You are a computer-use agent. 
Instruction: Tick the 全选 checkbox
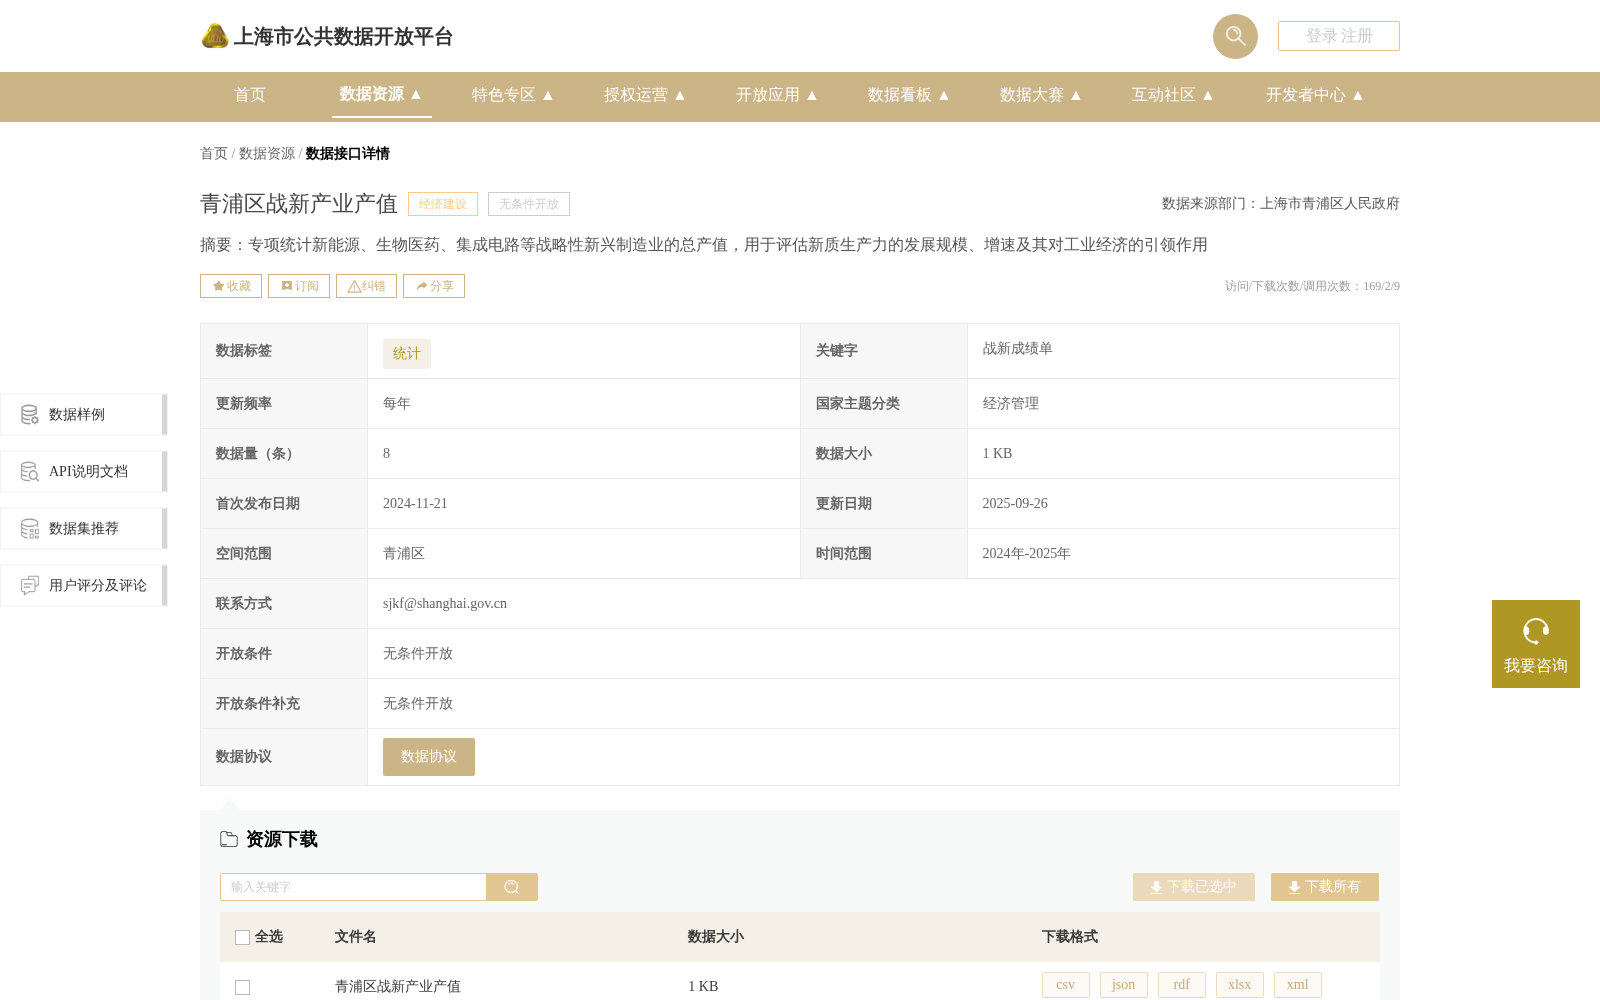(x=242, y=937)
